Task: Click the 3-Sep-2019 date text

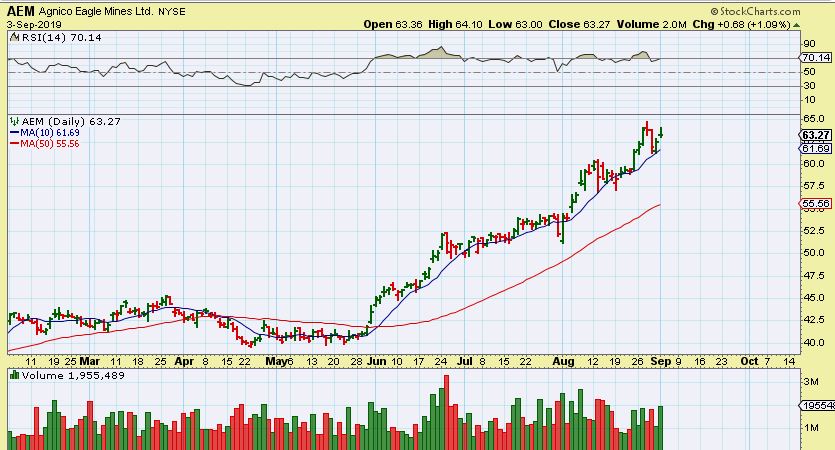Action: pos(34,24)
